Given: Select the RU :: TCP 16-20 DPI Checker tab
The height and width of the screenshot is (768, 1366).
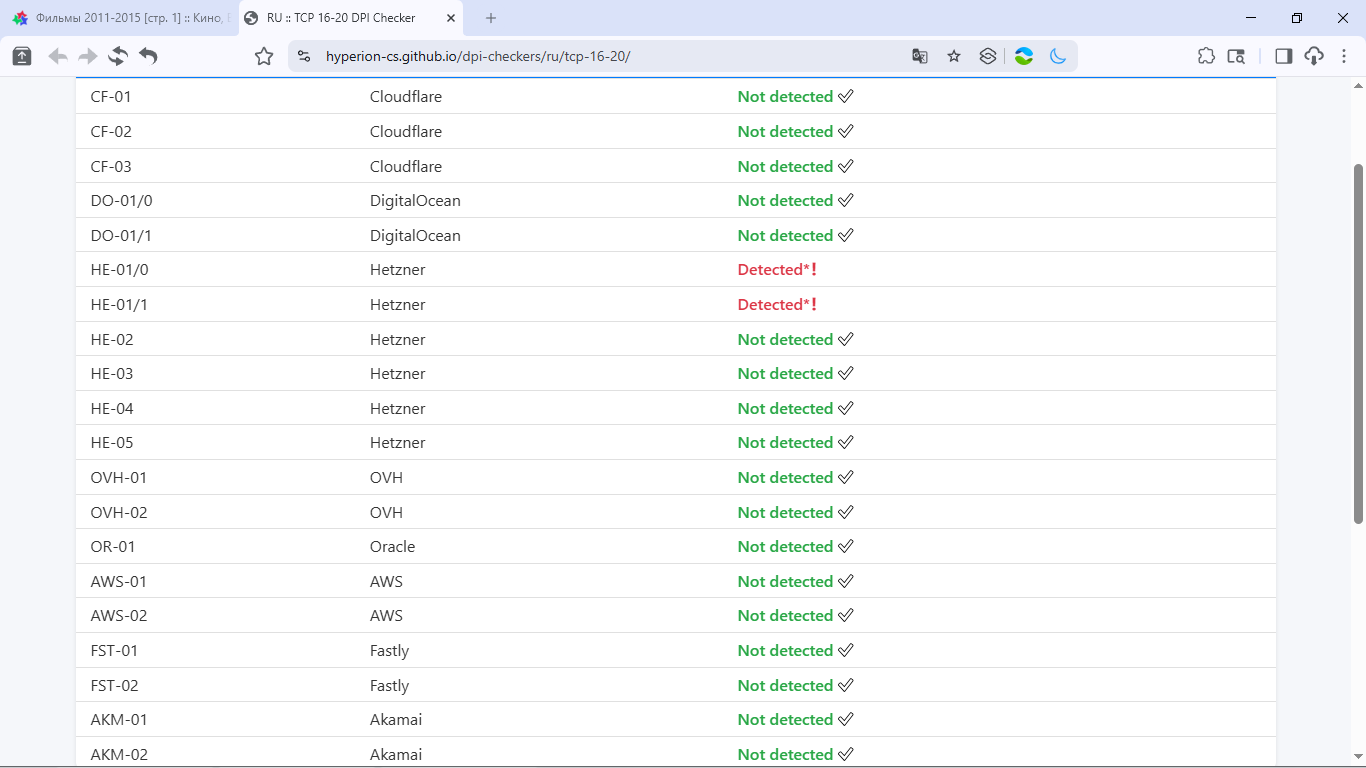Looking at the screenshot, I should 351,18.
